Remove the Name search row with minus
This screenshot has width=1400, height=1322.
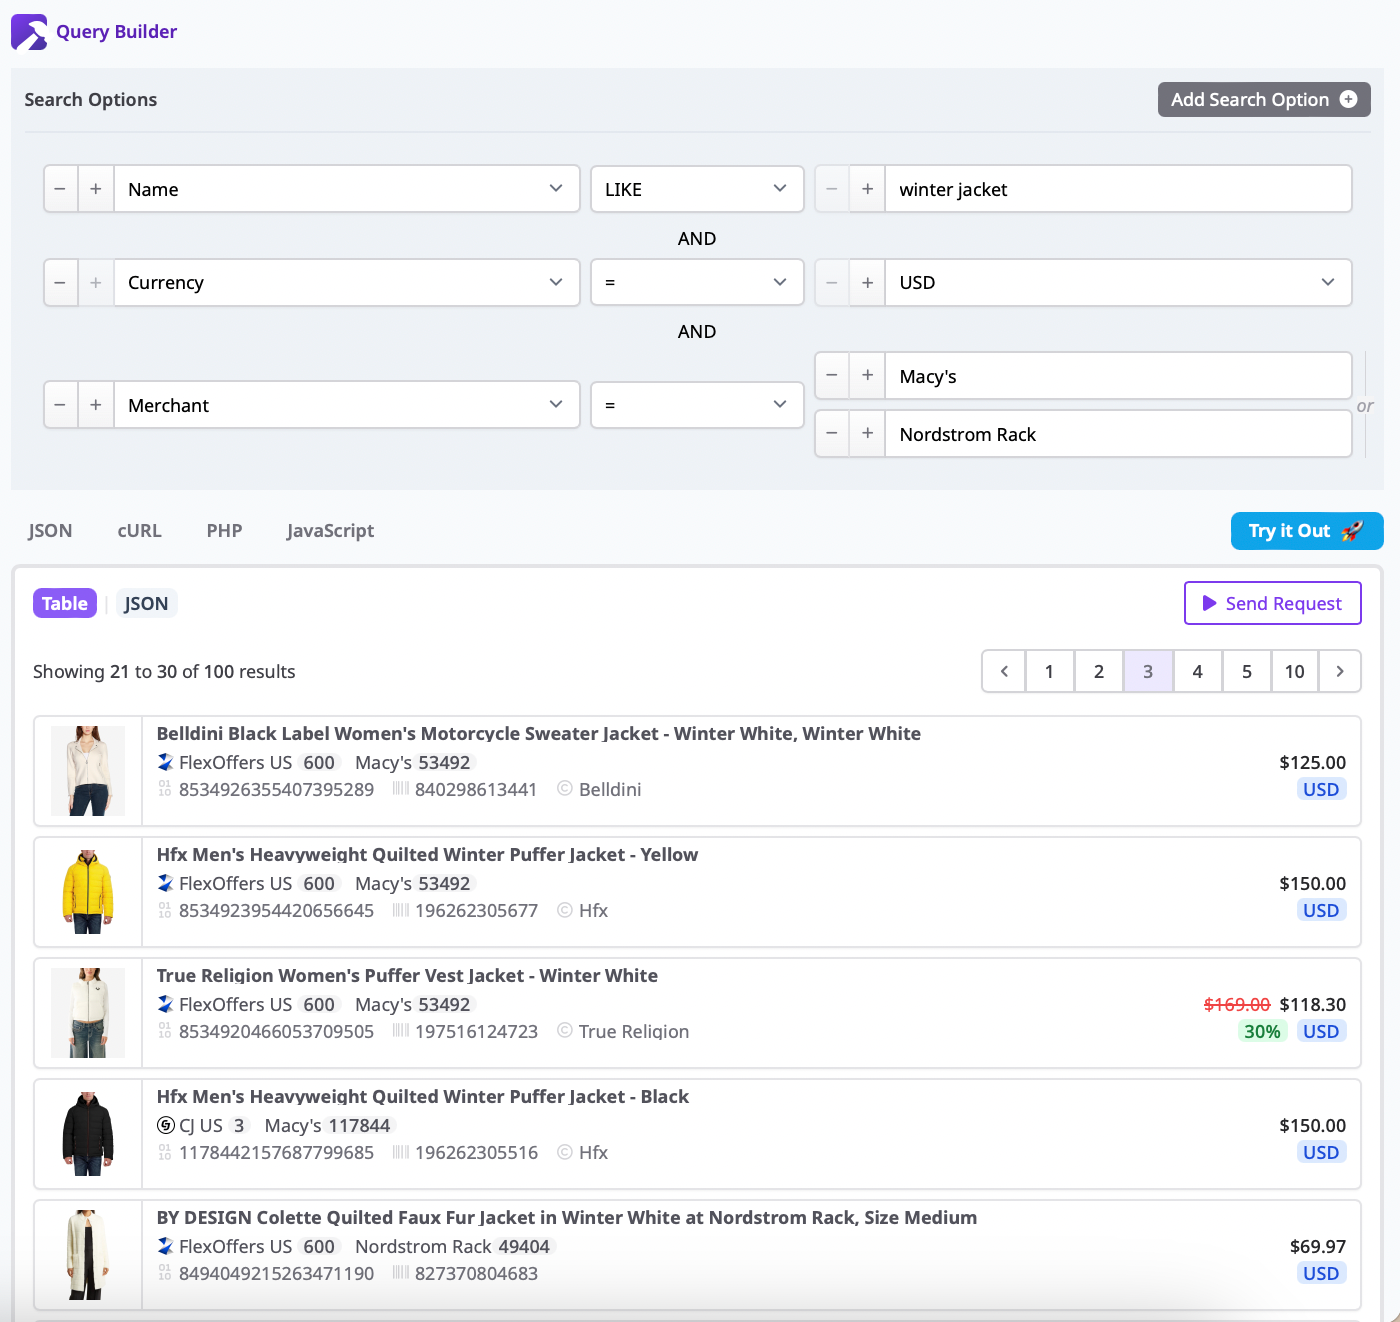[x=60, y=189]
